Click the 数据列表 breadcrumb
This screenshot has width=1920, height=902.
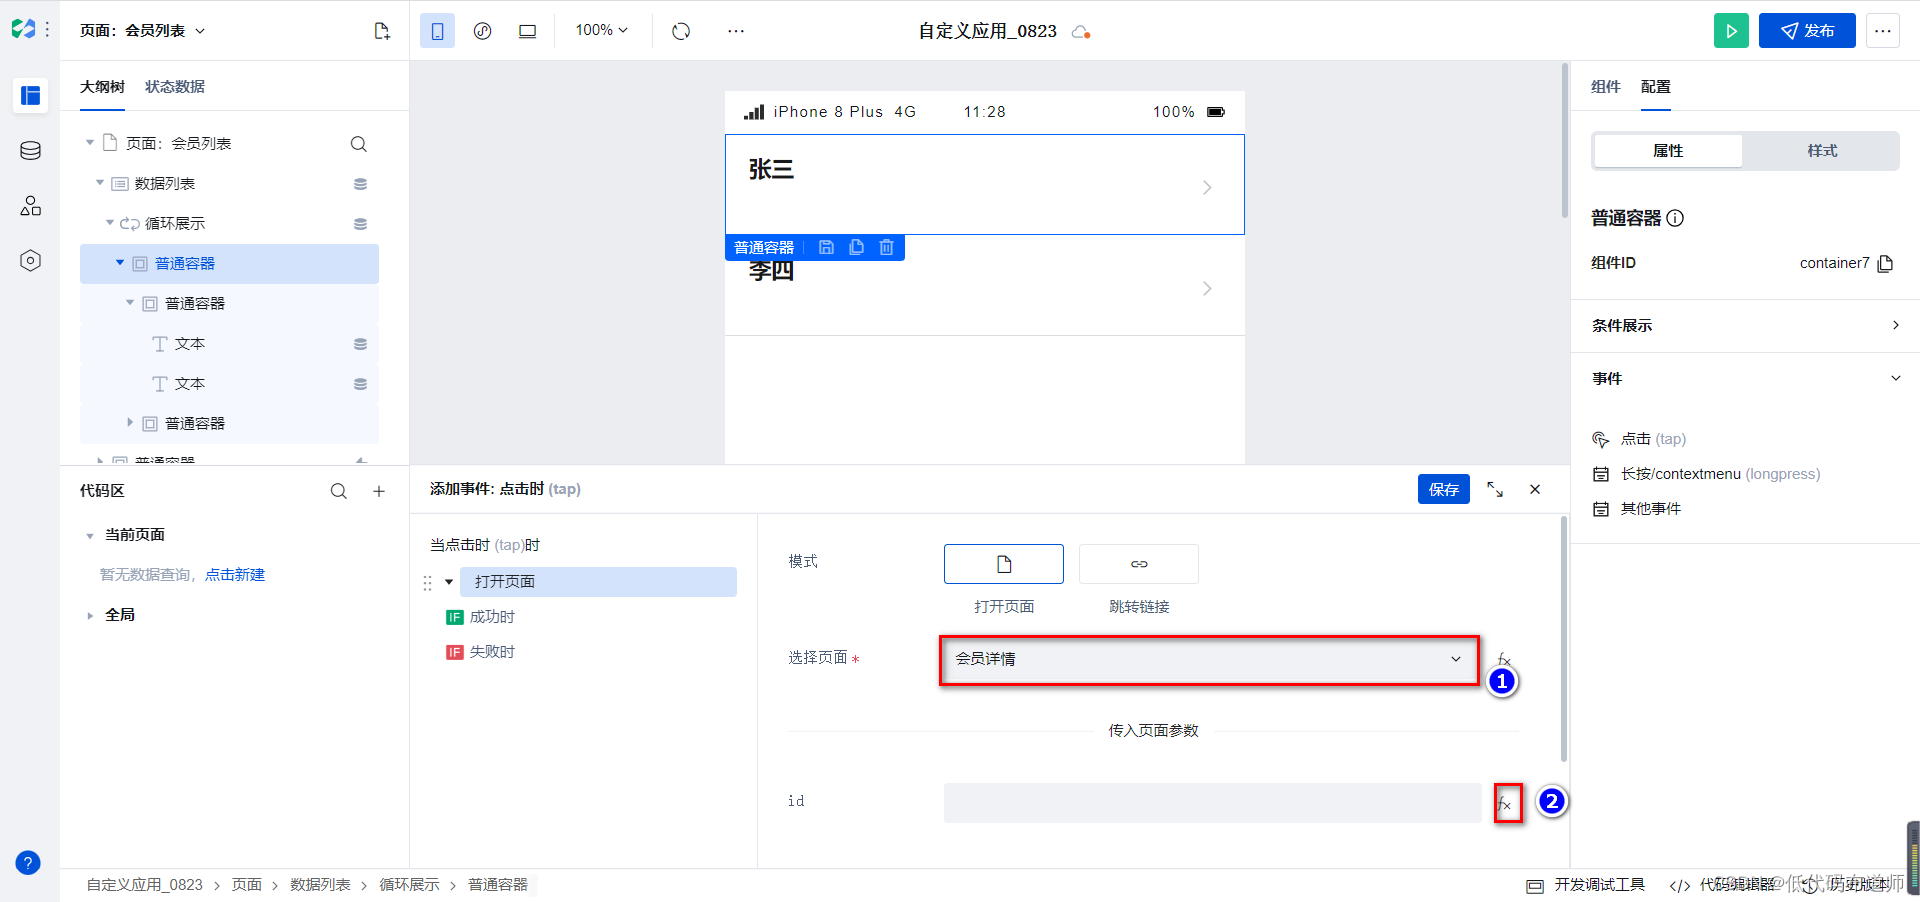pos(320,885)
